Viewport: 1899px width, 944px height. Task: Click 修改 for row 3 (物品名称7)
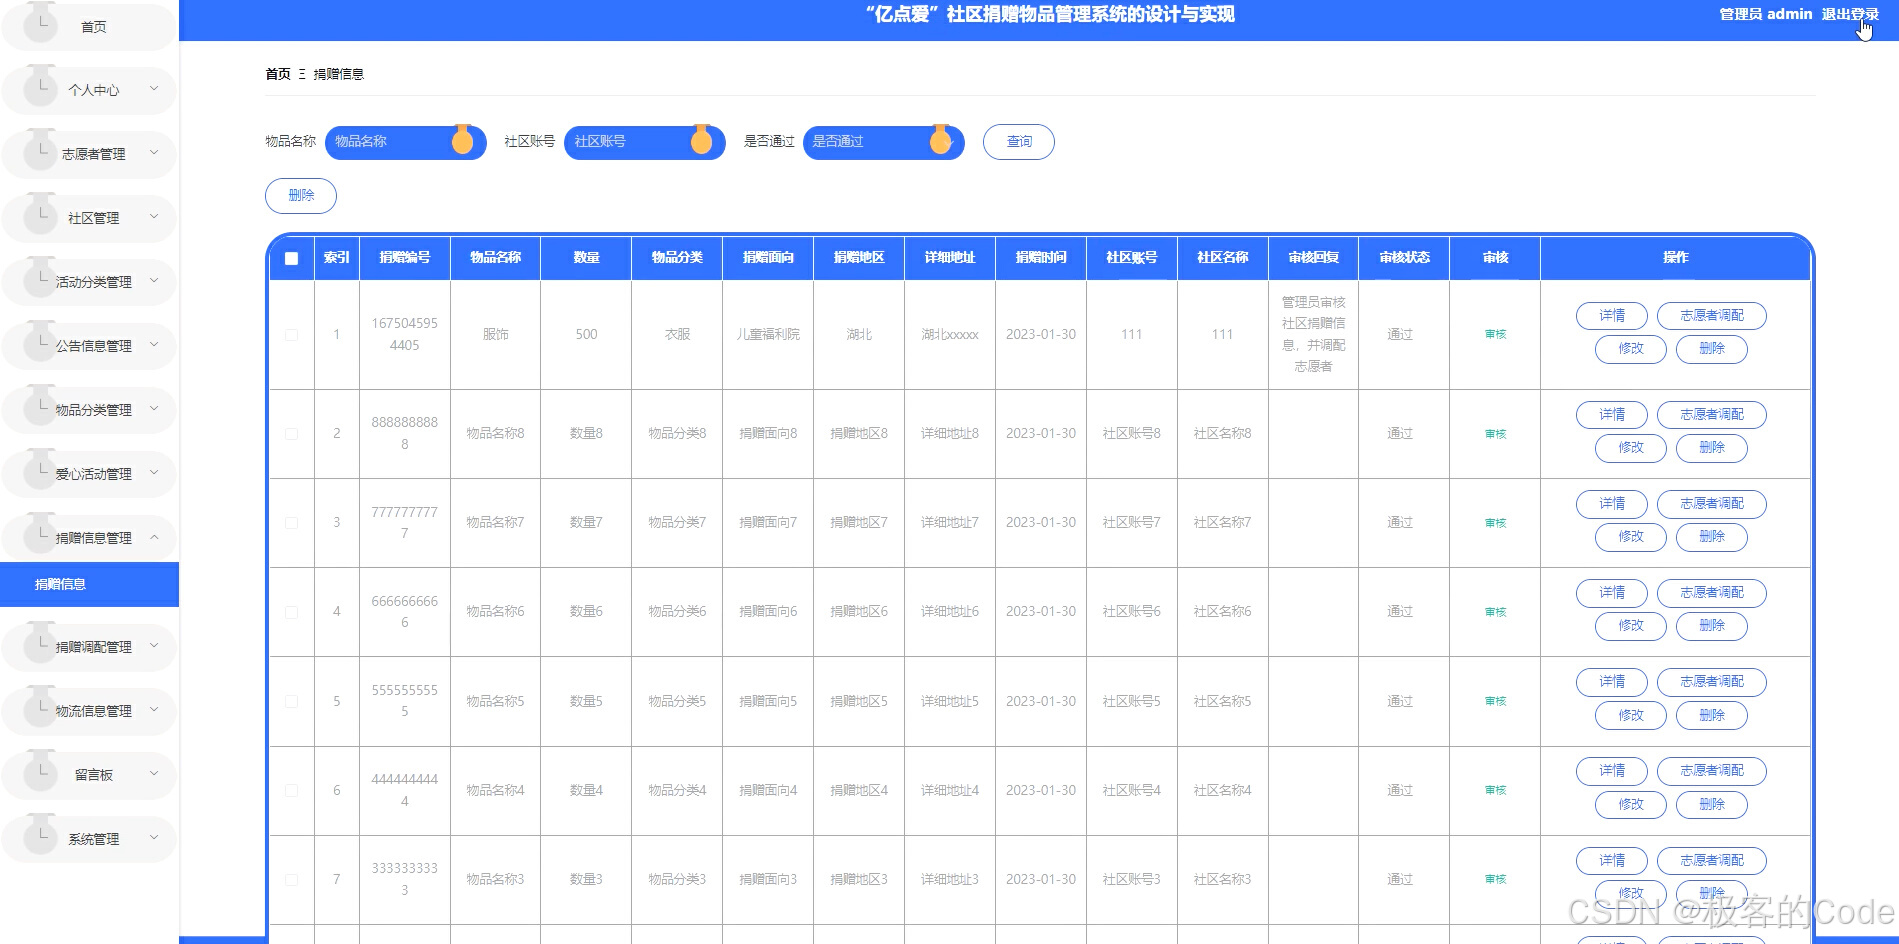click(x=1630, y=537)
